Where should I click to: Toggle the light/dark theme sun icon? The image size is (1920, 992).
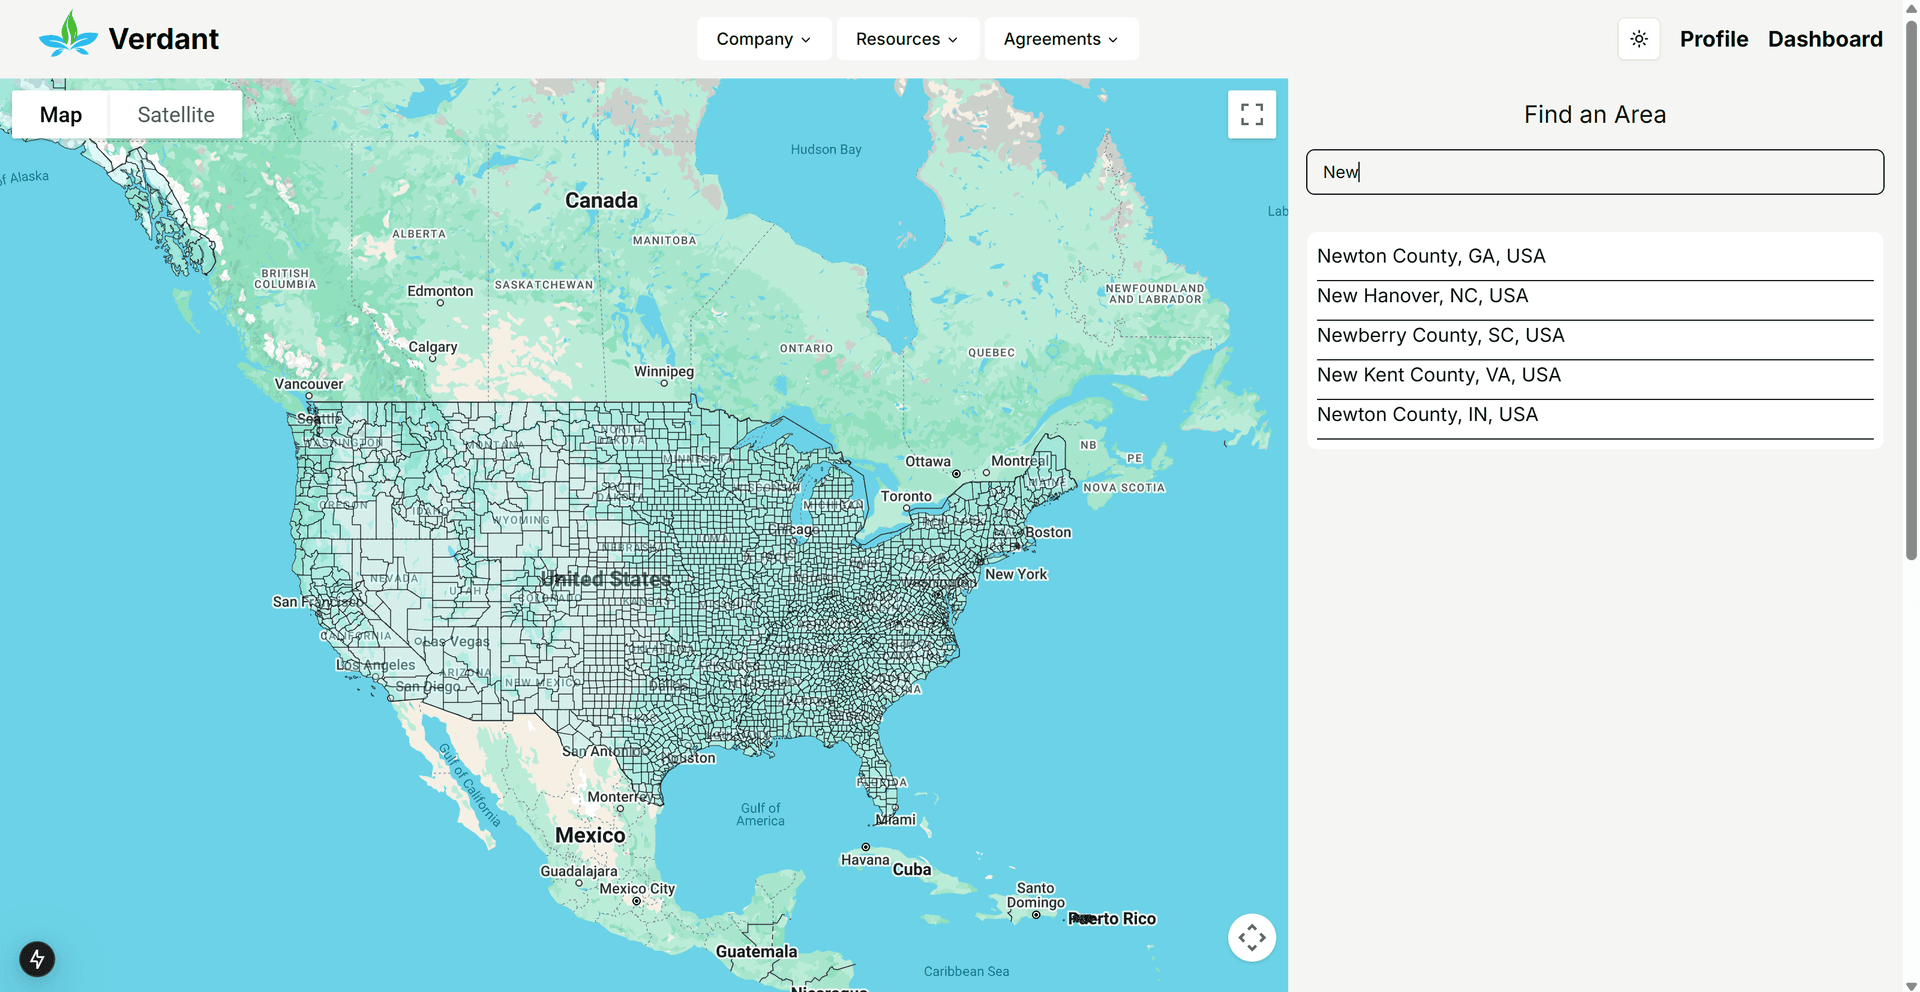pyautogui.click(x=1638, y=39)
